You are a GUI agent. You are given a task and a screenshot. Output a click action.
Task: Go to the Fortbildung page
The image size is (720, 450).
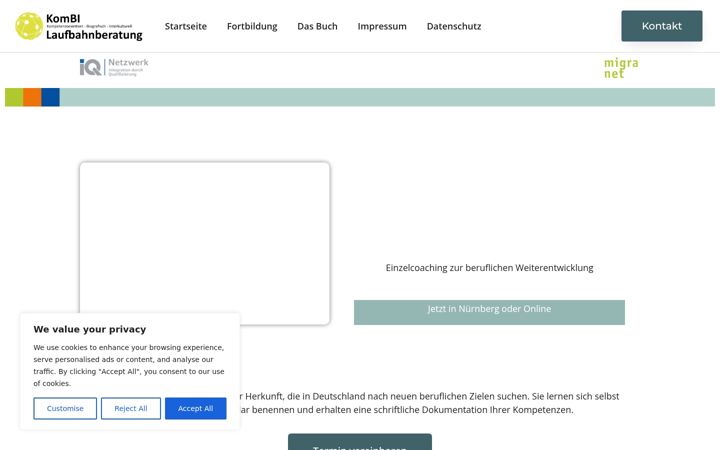pos(252,26)
